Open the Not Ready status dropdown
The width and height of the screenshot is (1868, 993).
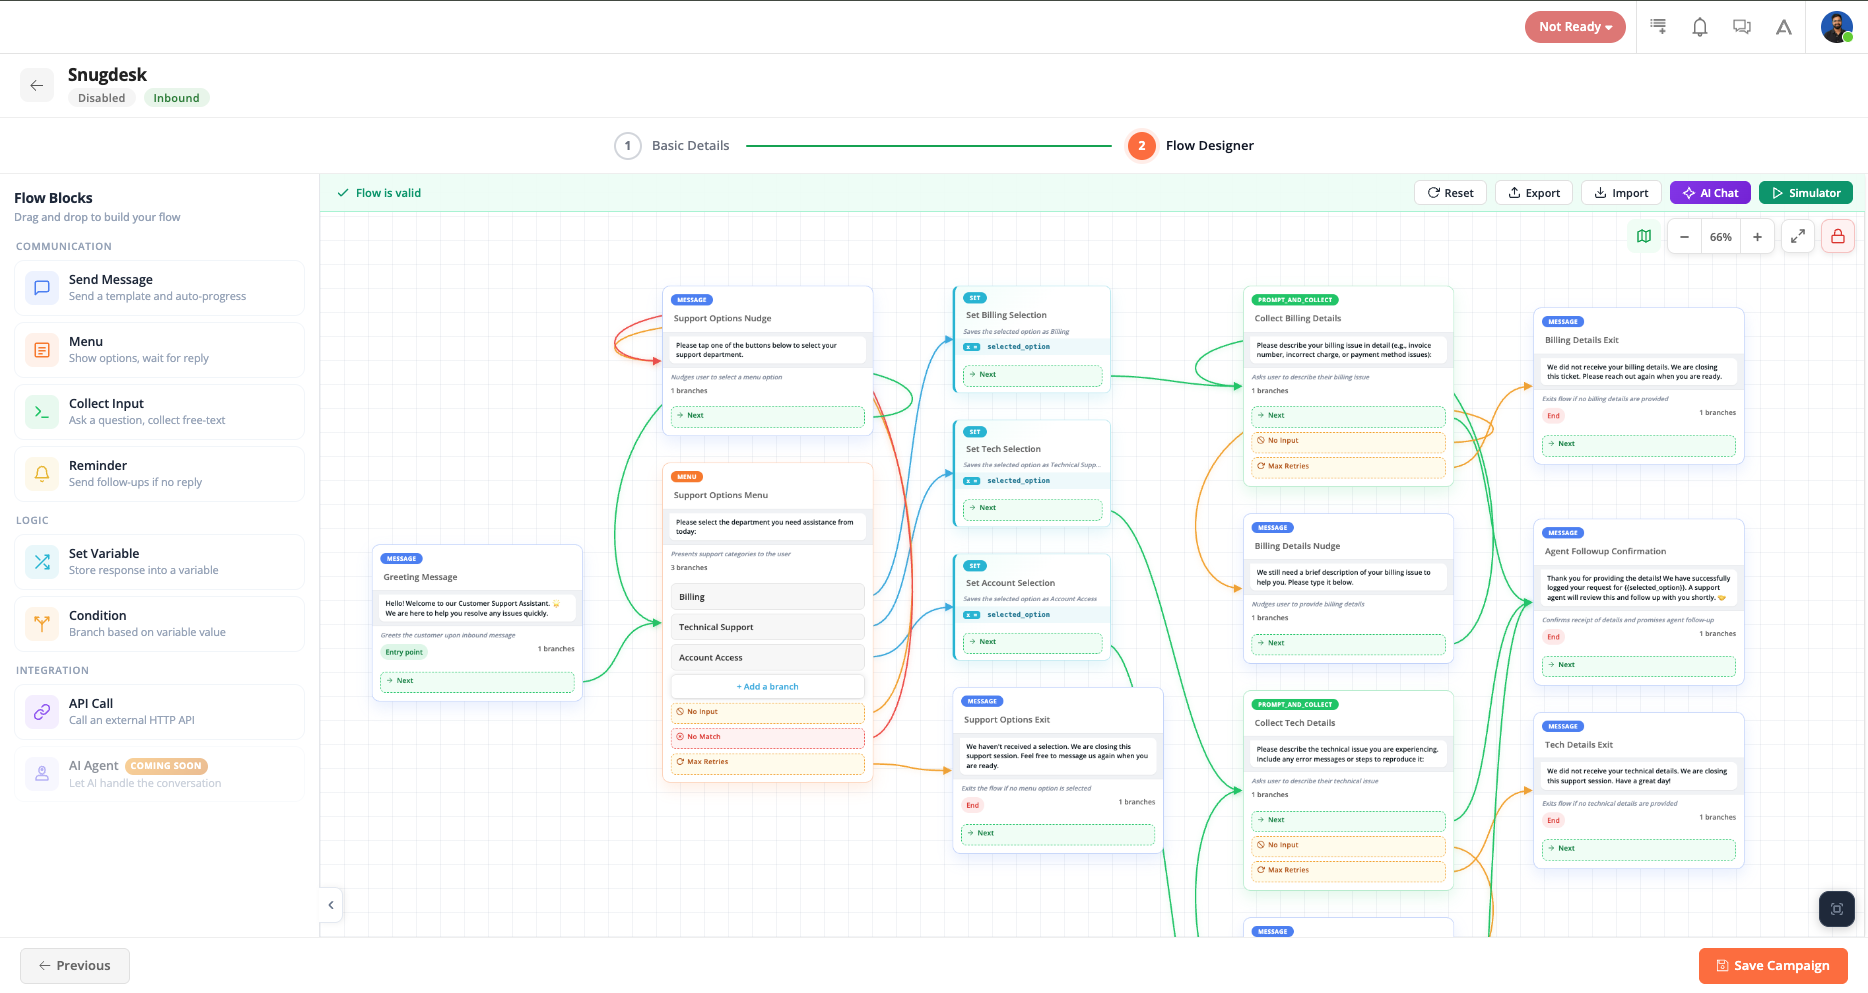[x=1575, y=27]
